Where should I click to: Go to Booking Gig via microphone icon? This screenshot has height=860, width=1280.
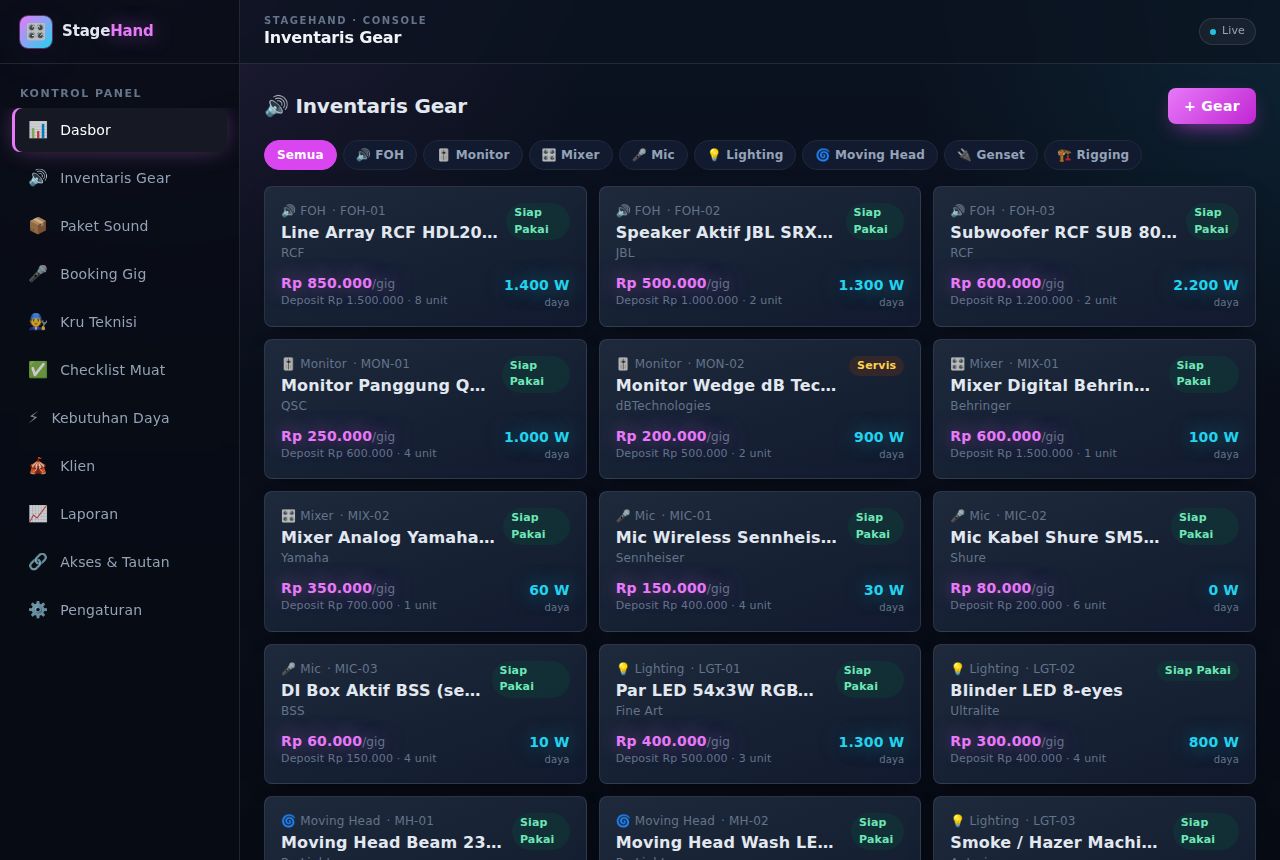[38, 274]
